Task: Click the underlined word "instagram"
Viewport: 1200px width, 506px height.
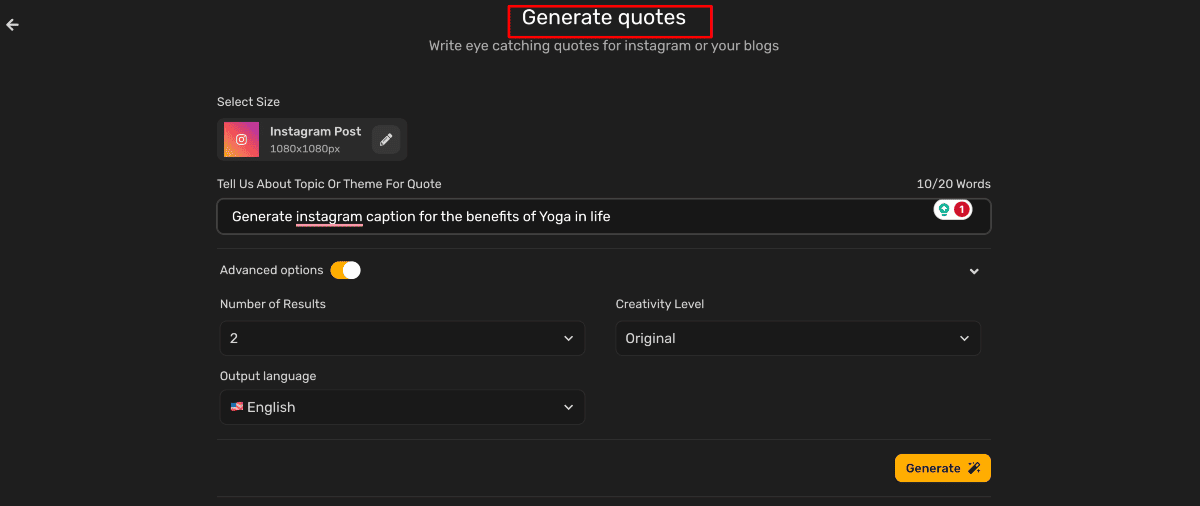Action: (329, 216)
